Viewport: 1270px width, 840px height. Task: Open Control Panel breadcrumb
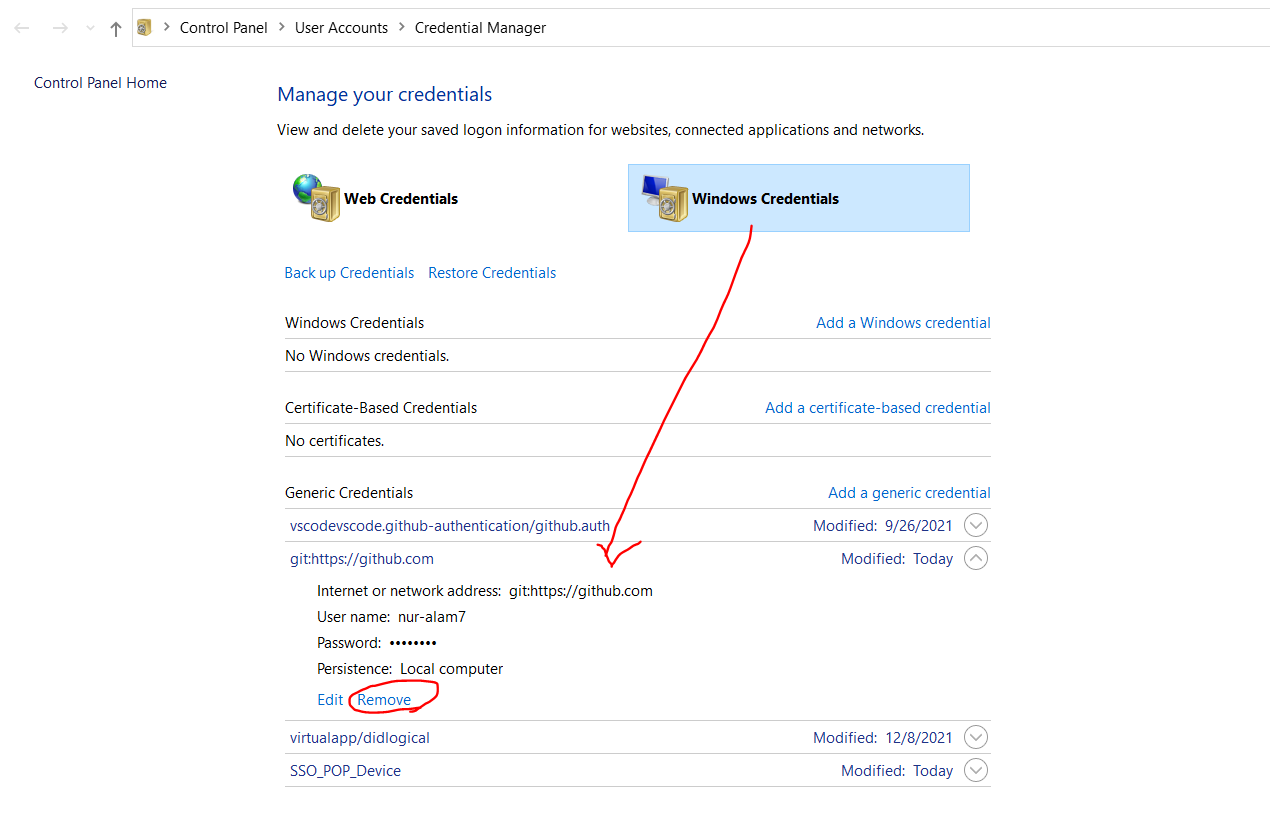coord(224,28)
